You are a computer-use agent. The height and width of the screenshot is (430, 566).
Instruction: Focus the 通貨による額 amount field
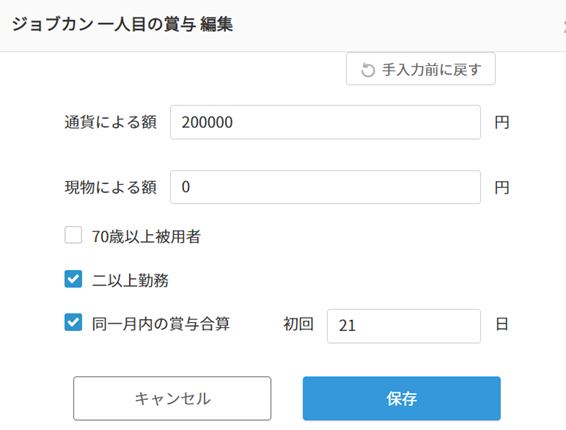click(325, 122)
